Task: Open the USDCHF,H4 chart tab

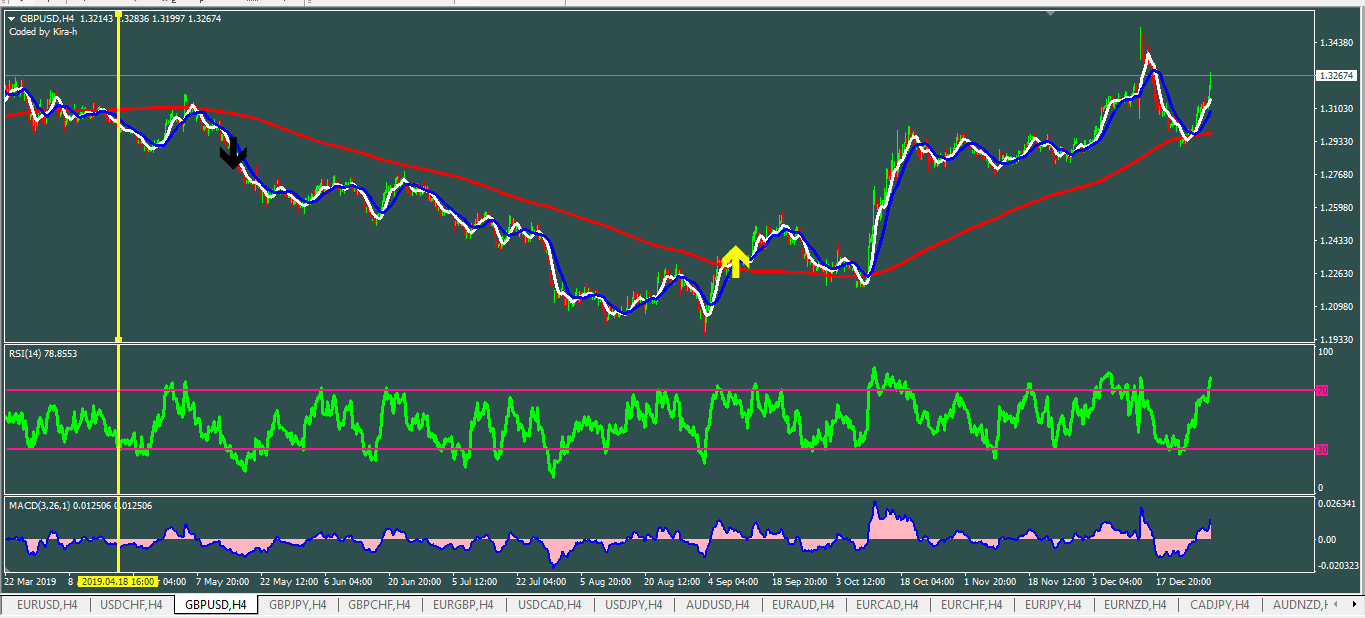Action: pos(131,605)
